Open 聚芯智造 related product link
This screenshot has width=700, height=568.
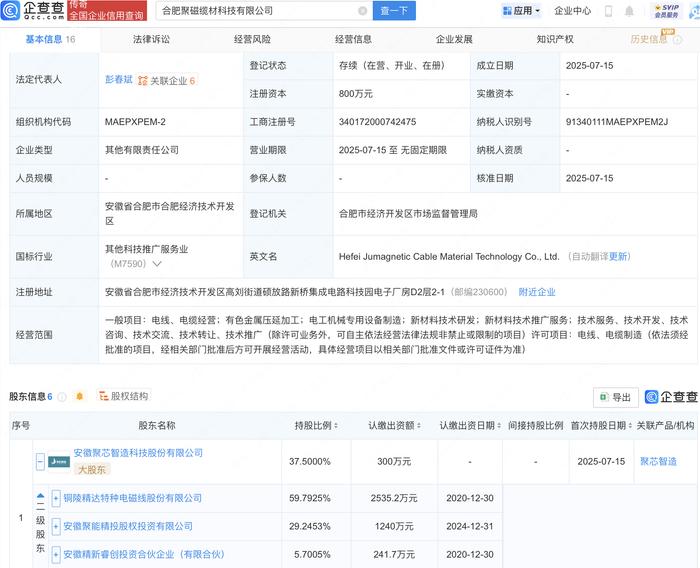point(658,461)
